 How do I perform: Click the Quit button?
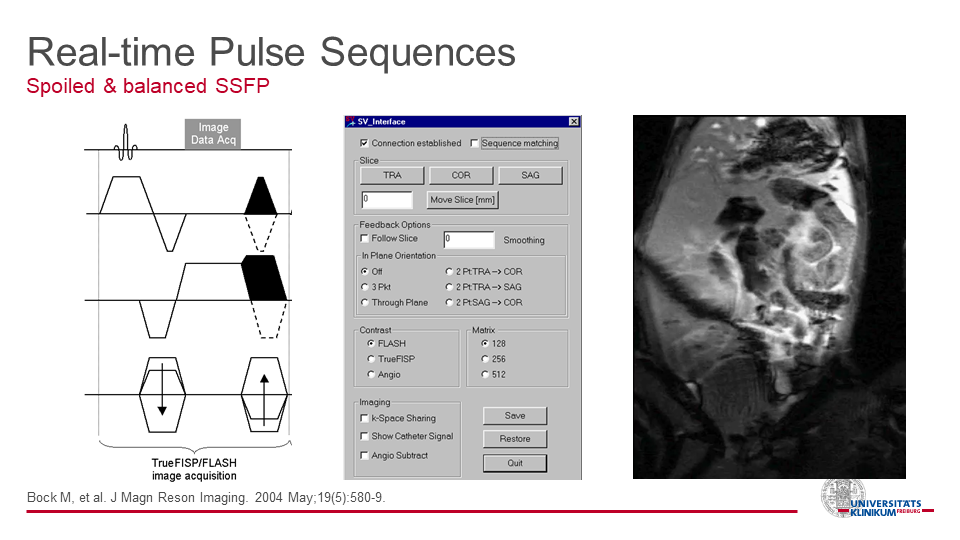[515, 463]
